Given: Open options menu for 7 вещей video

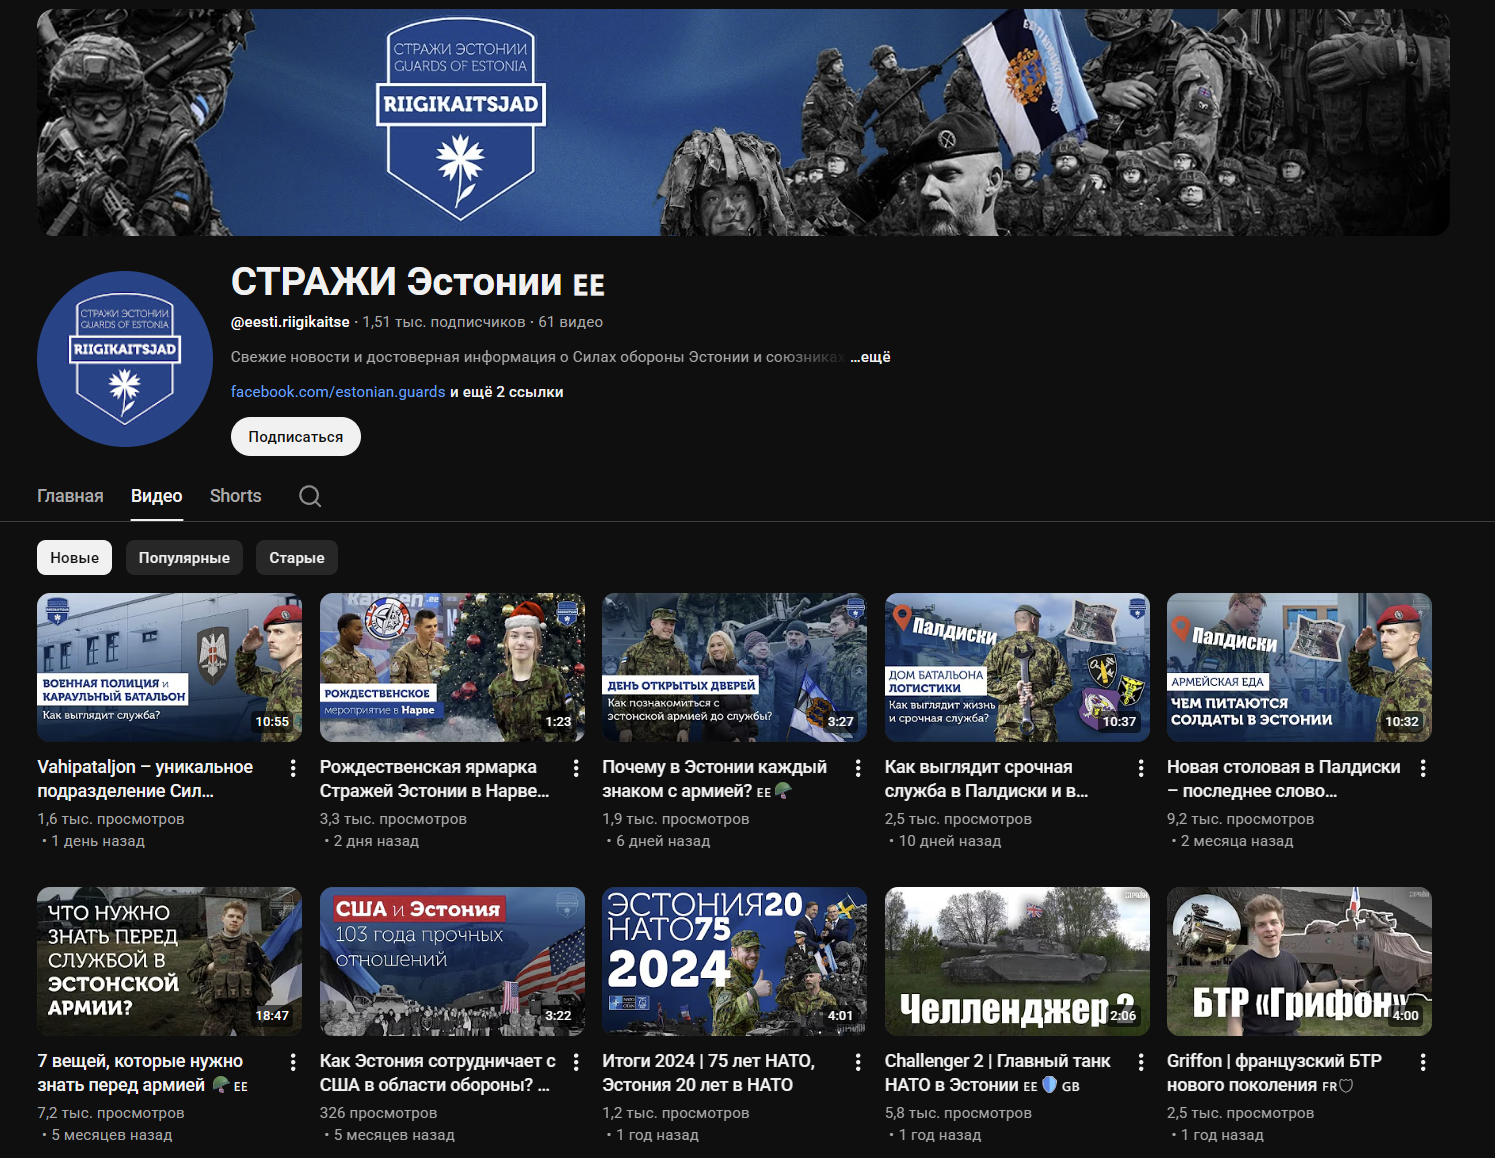Looking at the screenshot, I should click(x=293, y=1062).
